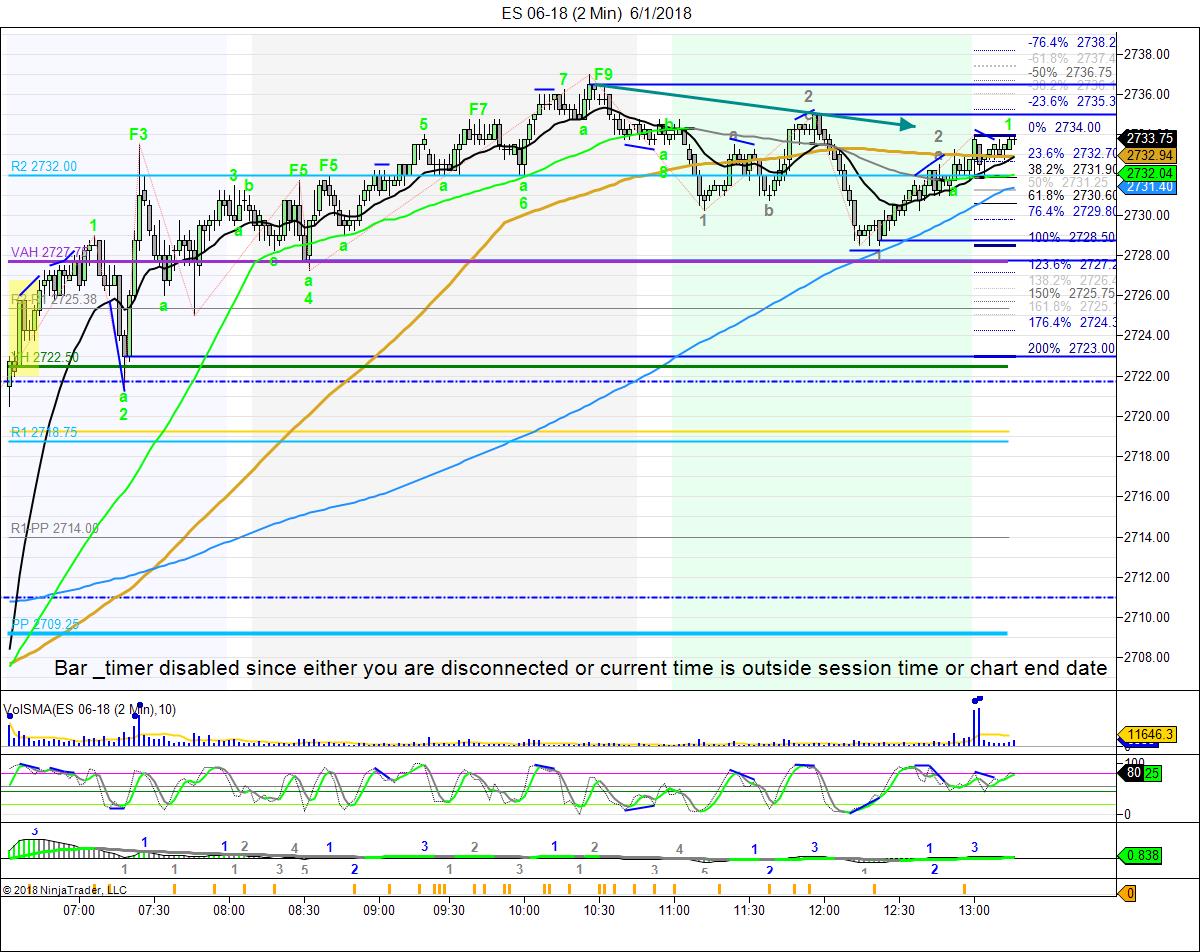Click the 2722.00 price axis label
The image size is (1200, 952).
point(1149,376)
